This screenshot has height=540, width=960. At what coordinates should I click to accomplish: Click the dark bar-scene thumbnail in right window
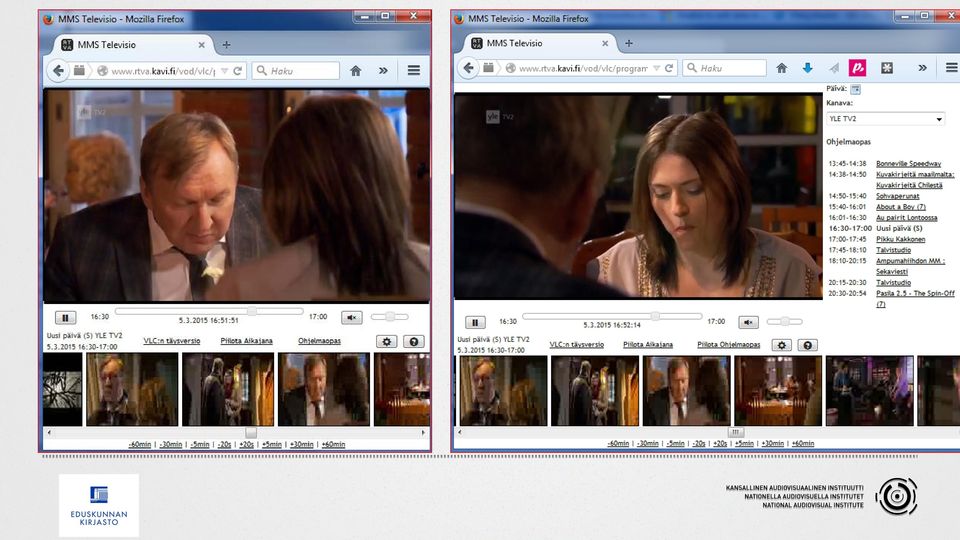tap(869, 391)
